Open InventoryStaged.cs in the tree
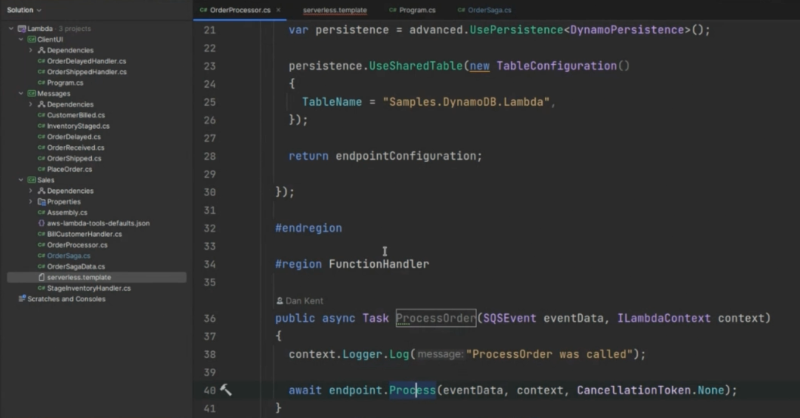 [78, 126]
